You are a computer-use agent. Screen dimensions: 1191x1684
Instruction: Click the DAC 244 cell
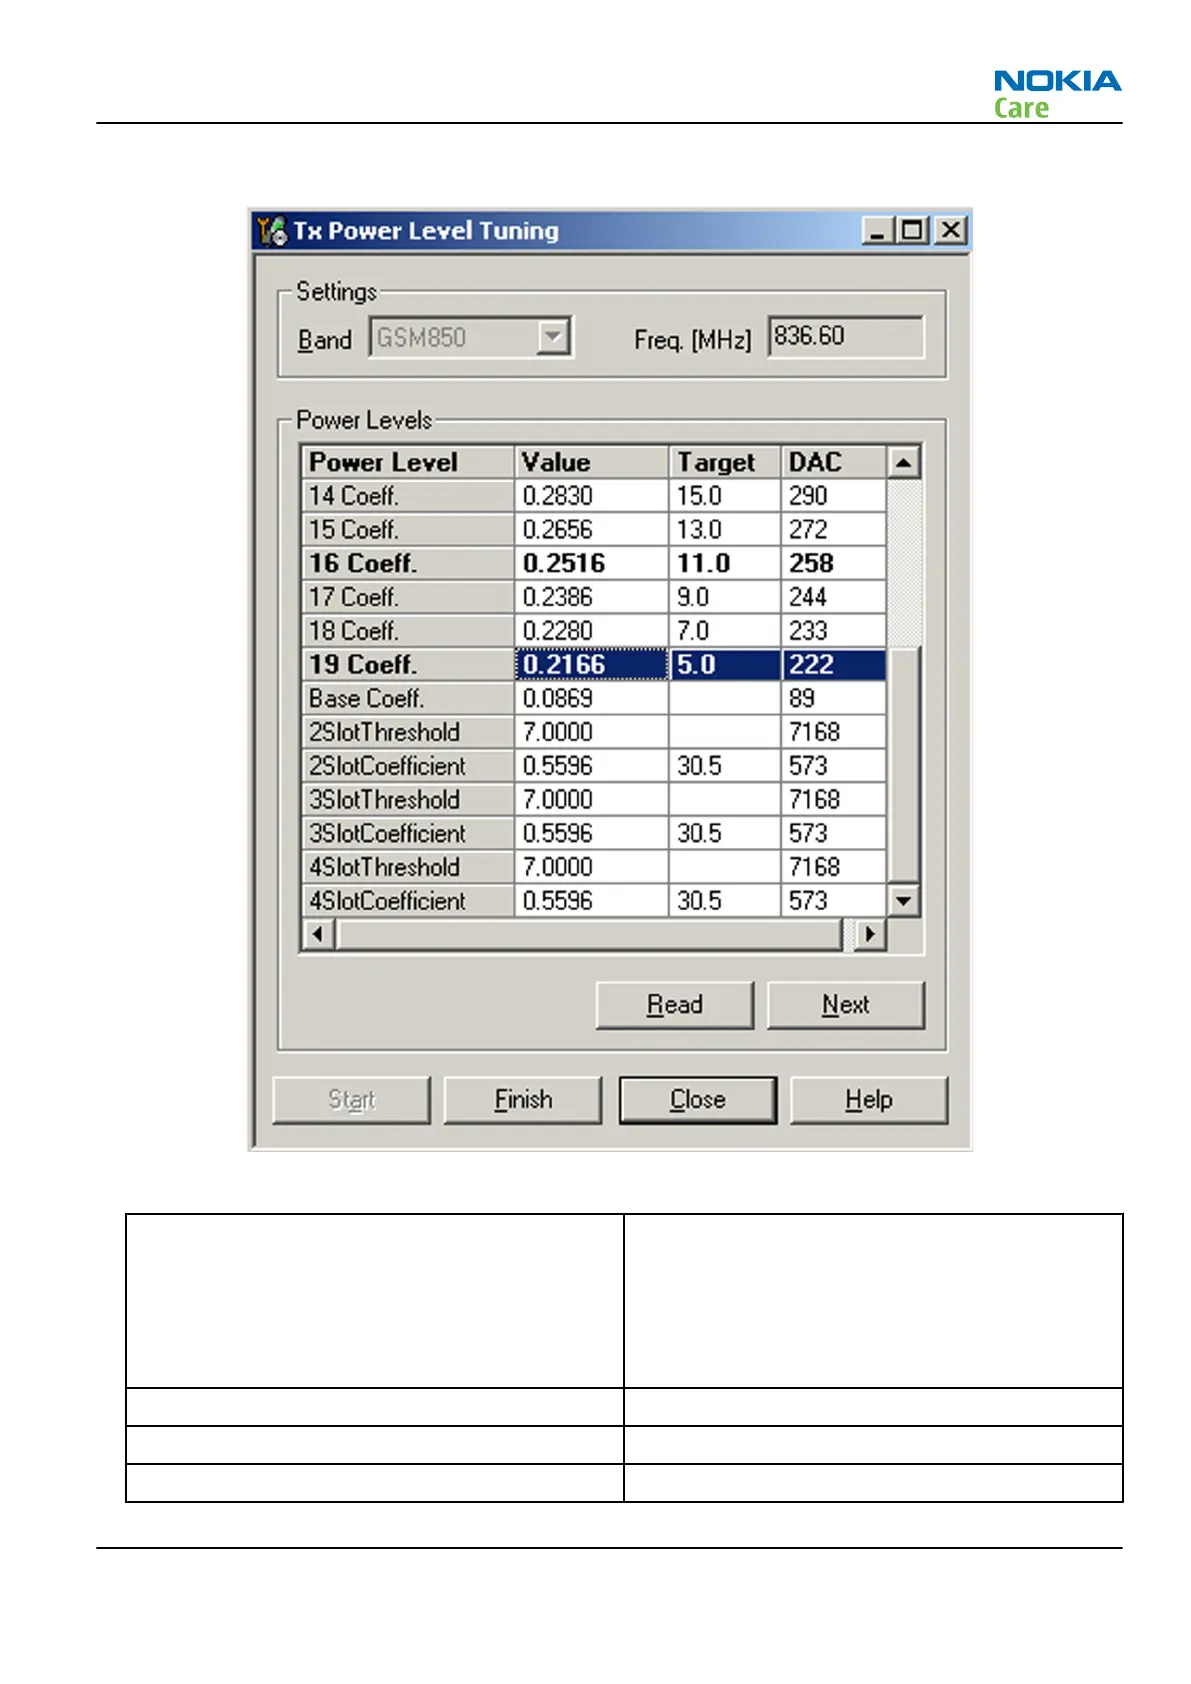pyautogui.click(x=833, y=597)
